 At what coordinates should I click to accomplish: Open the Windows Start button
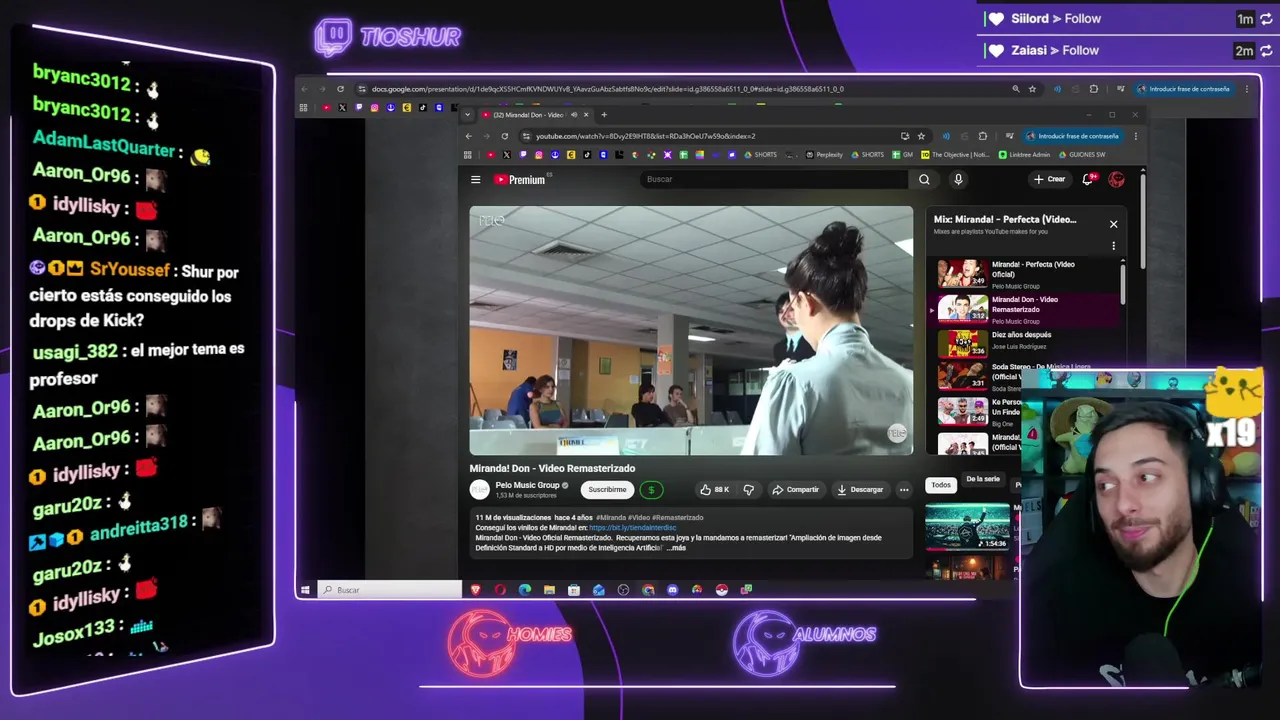coord(305,590)
